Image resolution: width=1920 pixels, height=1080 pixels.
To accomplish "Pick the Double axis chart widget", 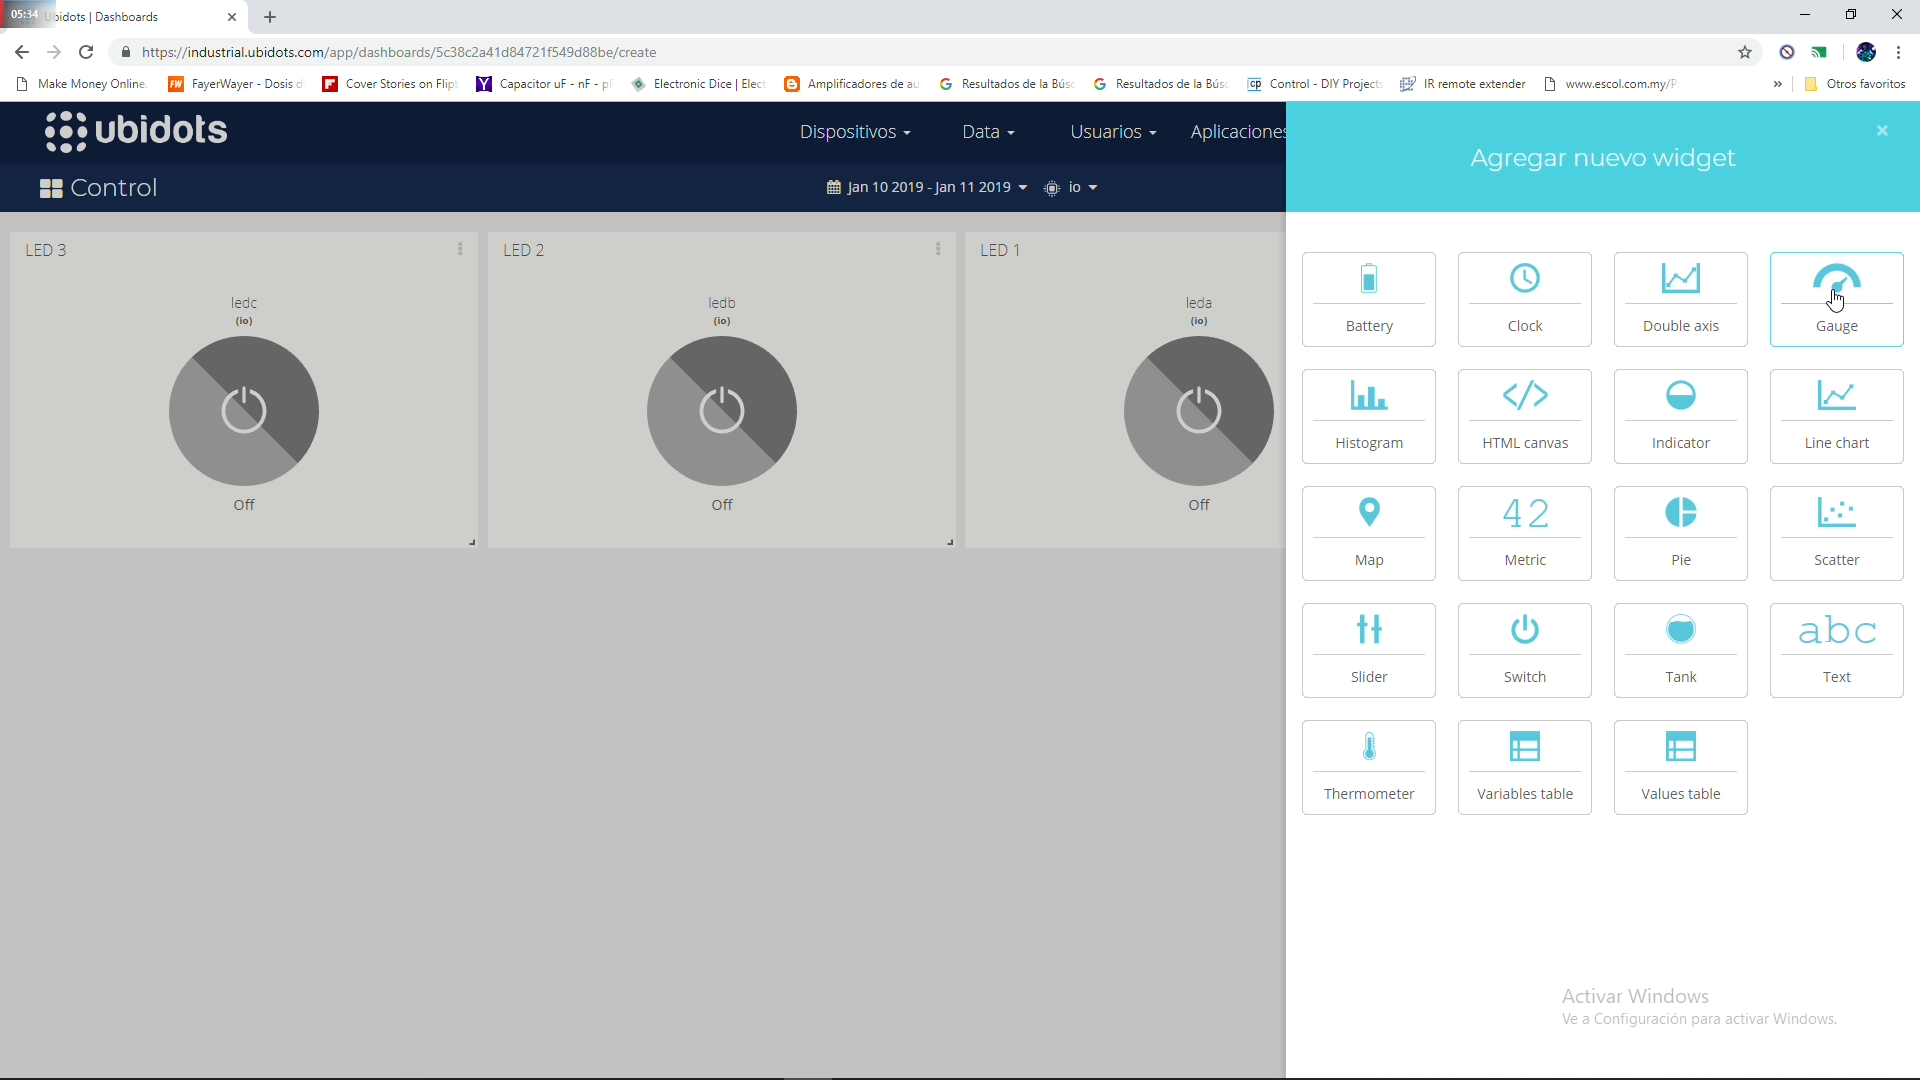I will tap(1680, 298).
